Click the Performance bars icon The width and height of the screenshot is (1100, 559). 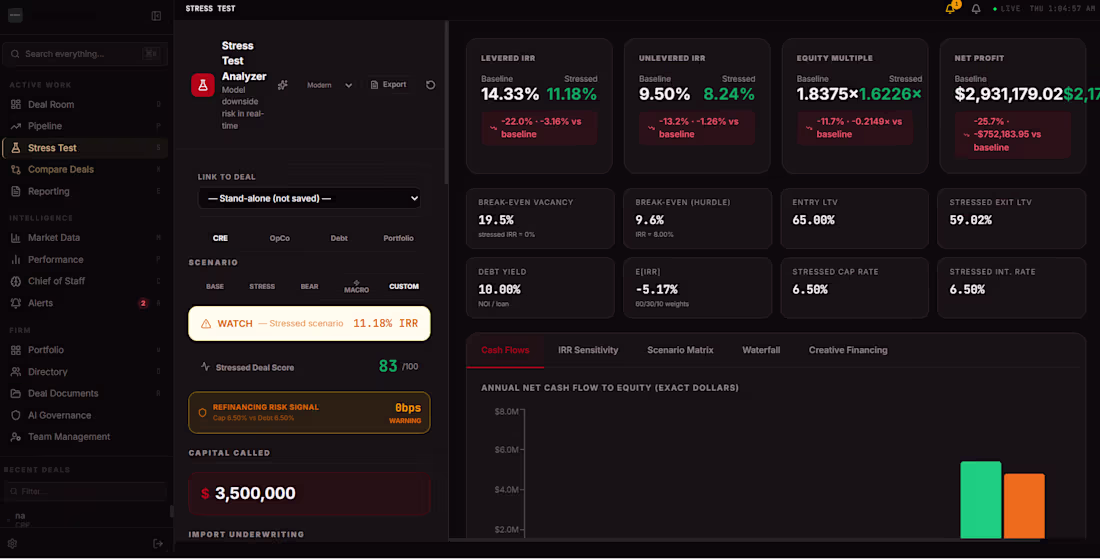pos(15,260)
